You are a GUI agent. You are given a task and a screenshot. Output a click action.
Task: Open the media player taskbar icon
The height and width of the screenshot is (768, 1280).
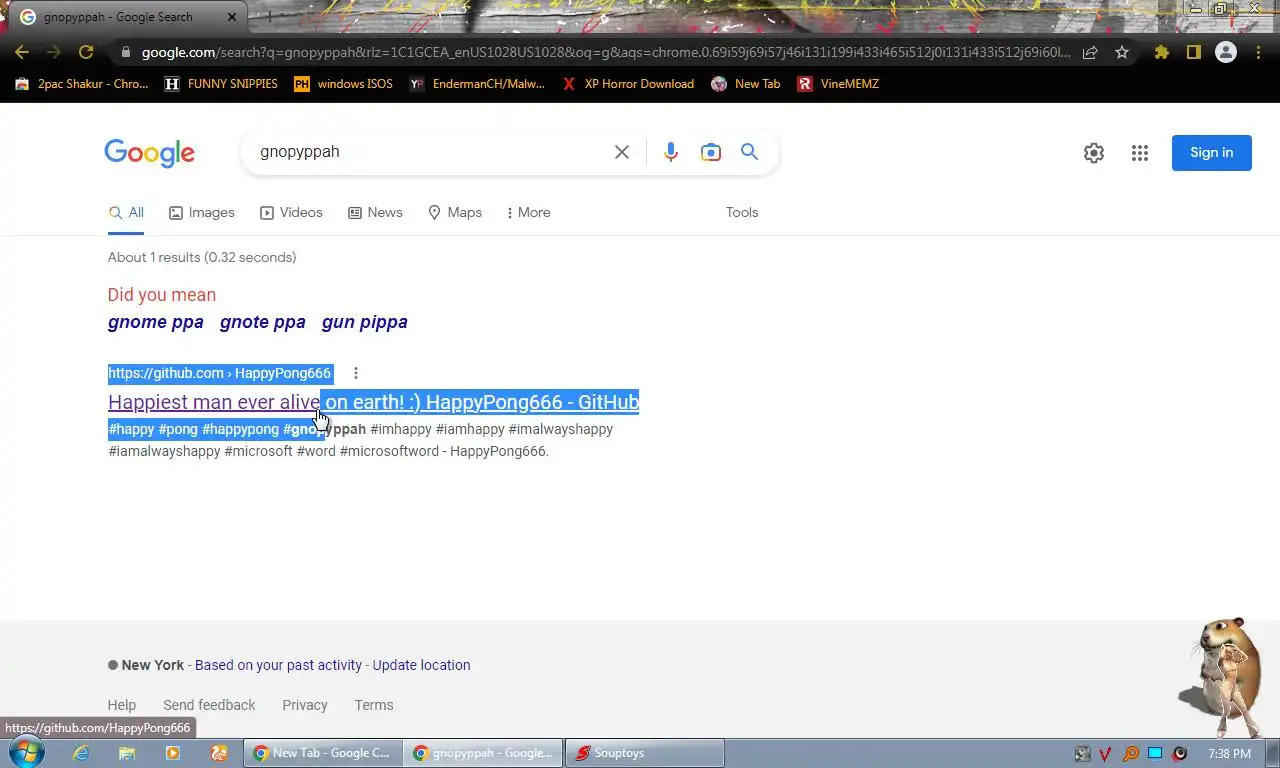click(x=172, y=753)
